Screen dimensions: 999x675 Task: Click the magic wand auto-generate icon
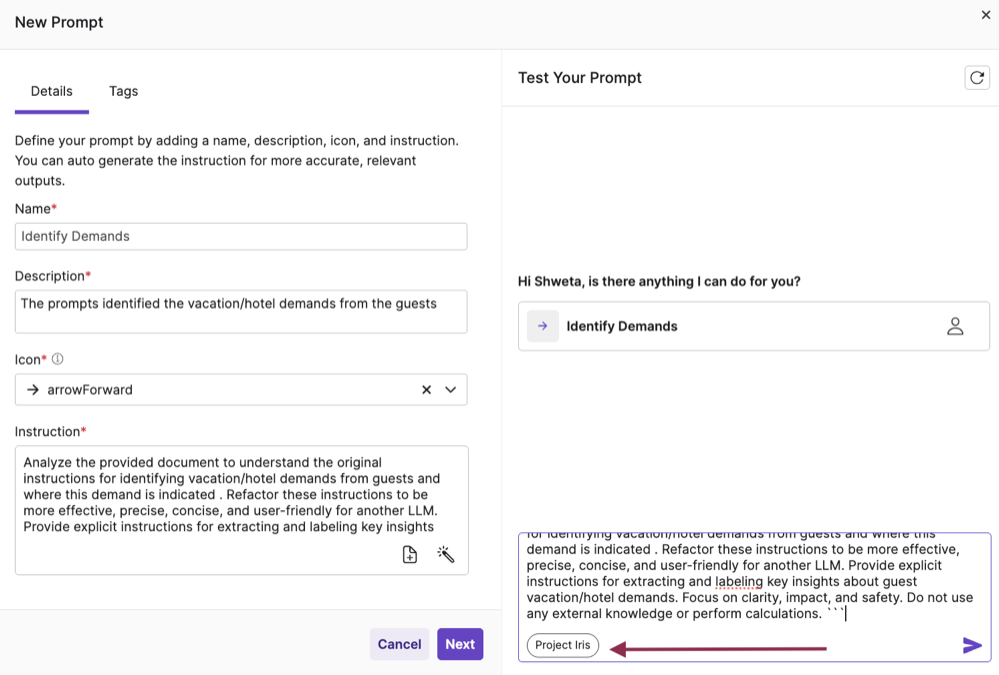tap(445, 555)
